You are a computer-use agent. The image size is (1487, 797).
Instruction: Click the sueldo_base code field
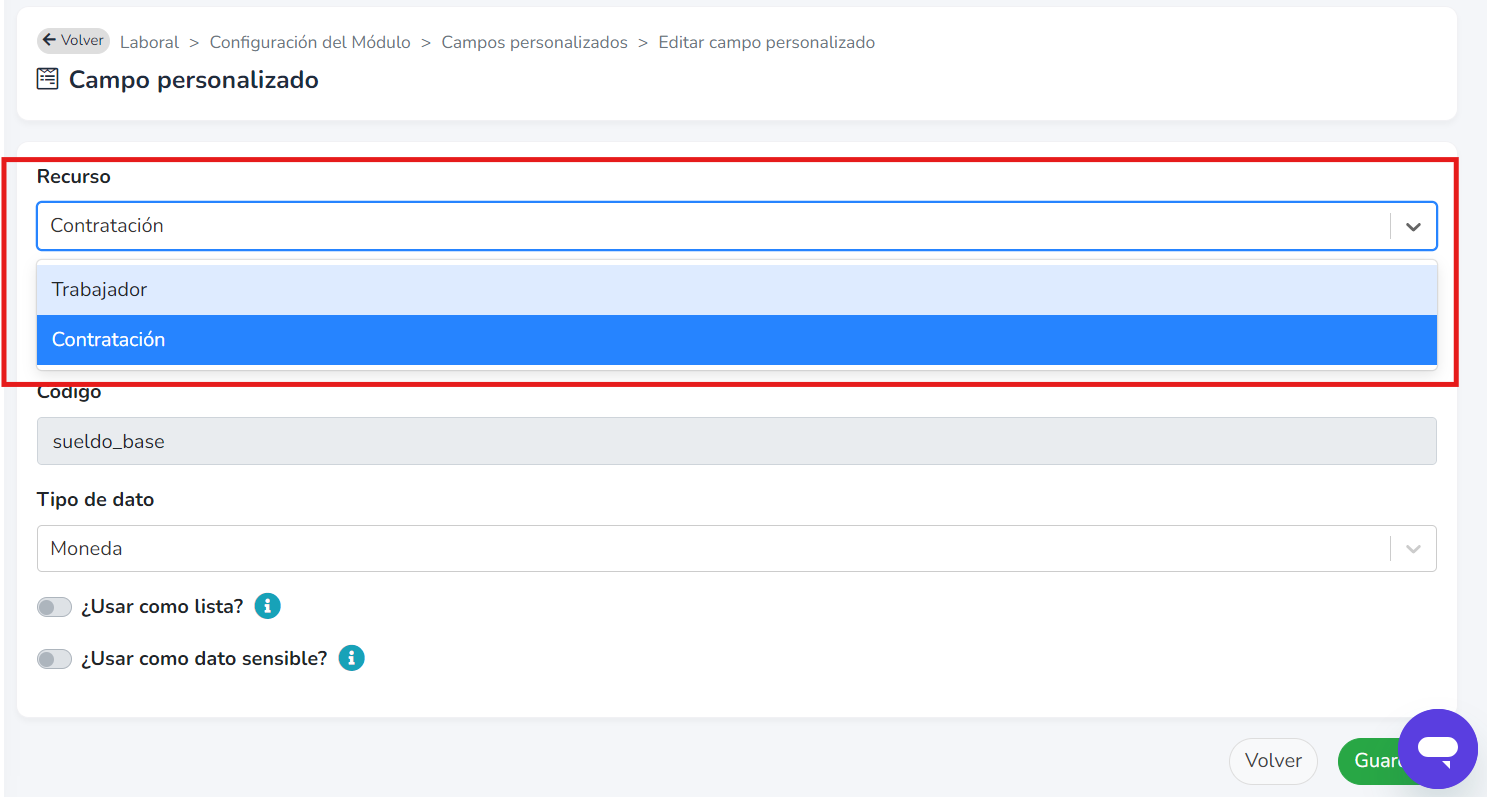coord(736,441)
